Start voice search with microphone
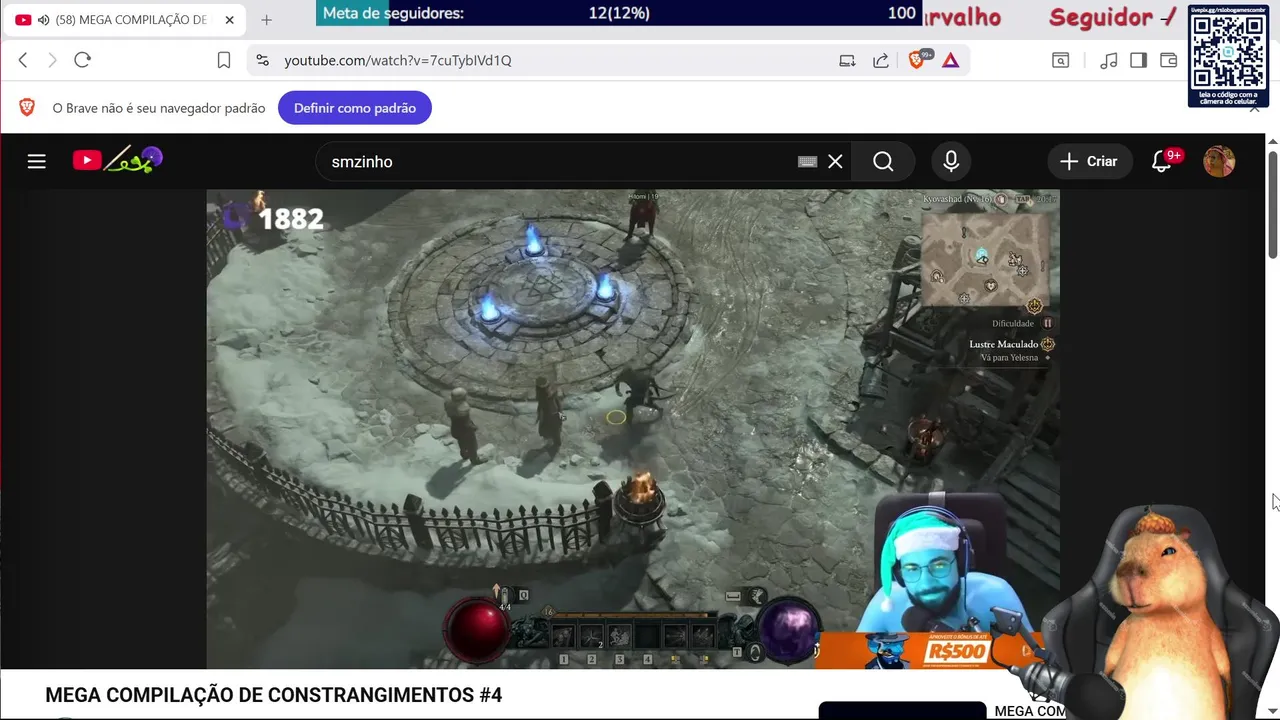Image resolution: width=1280 pixels, height=720 pixels. (951, 161)
